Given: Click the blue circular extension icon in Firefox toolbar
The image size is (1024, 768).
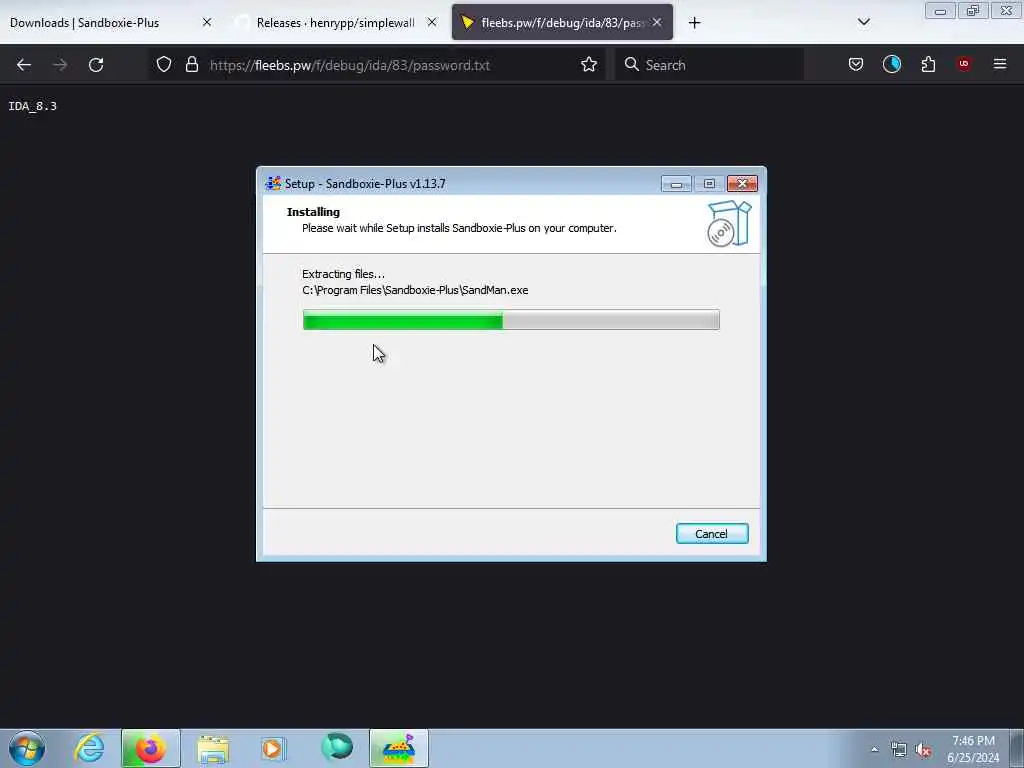Looking at the screenshot, I should point(891,64).
